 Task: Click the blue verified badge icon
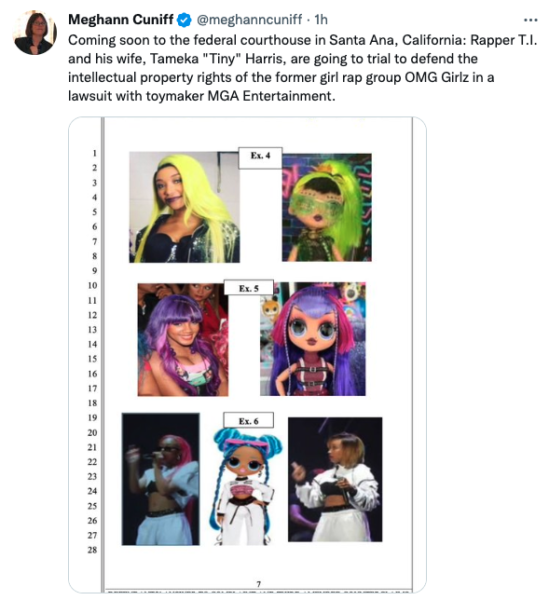click(x=185, y=20)
